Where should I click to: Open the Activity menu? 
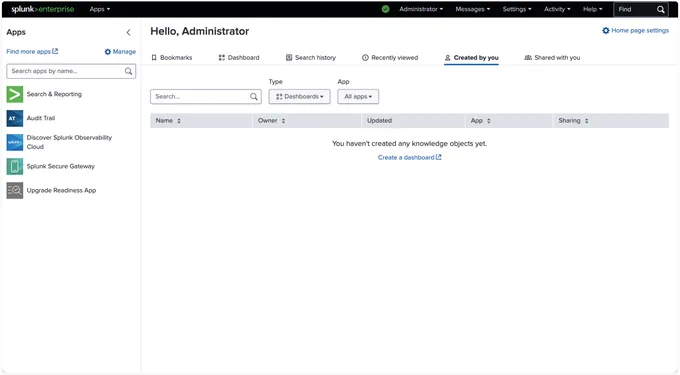[x=557, y=9]
